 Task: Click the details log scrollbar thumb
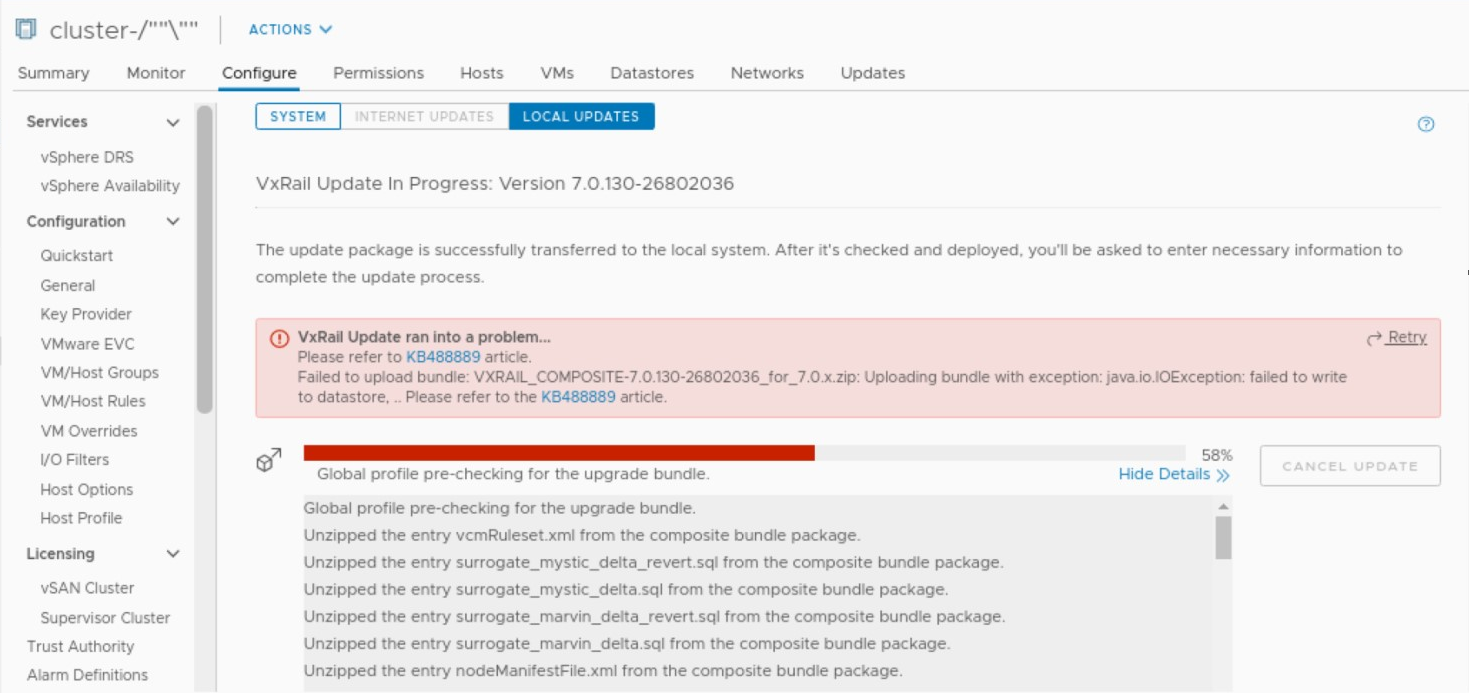(1223, 538)
